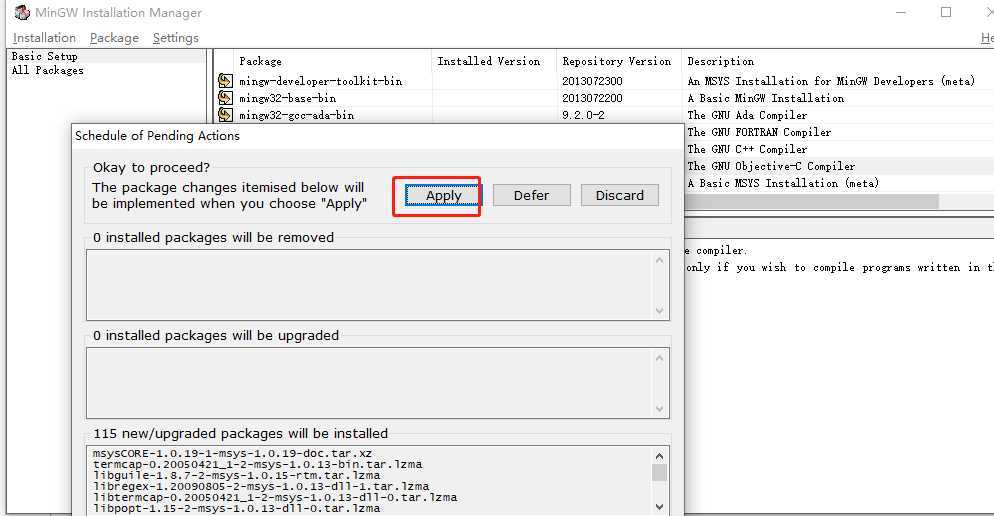Select libregex-1.20090805-2 dll package line
Viewport: 994px width, 516px height.
click(x=261, y=486)
